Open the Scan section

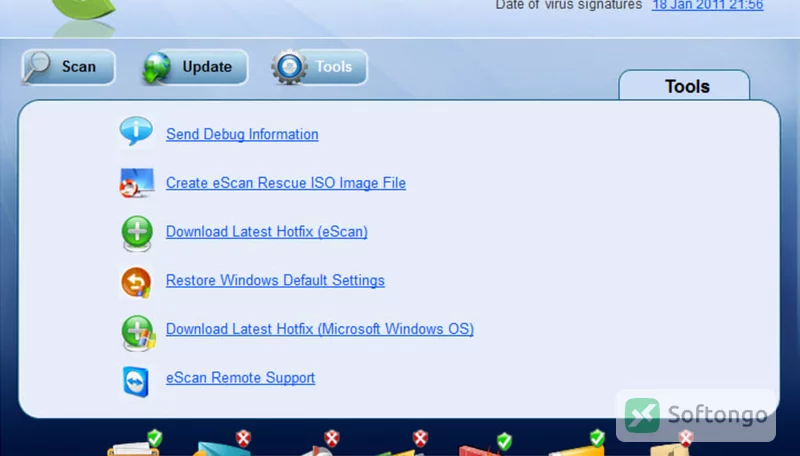pyautogui.click(x=68, y=67)
